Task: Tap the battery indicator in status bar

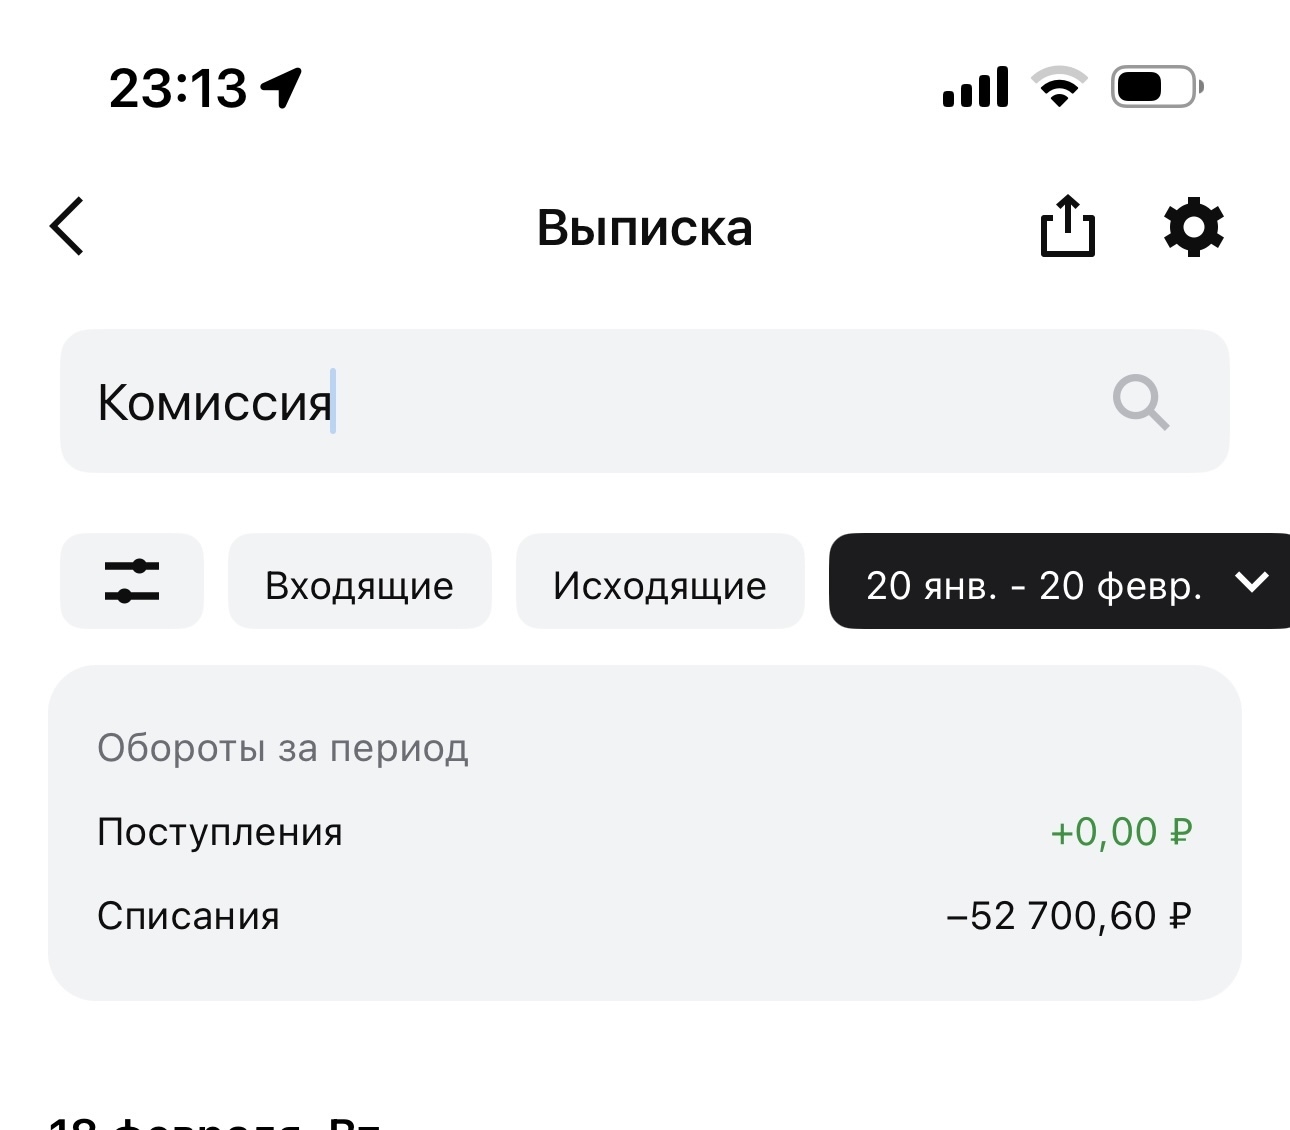Action: [1157, 87]
